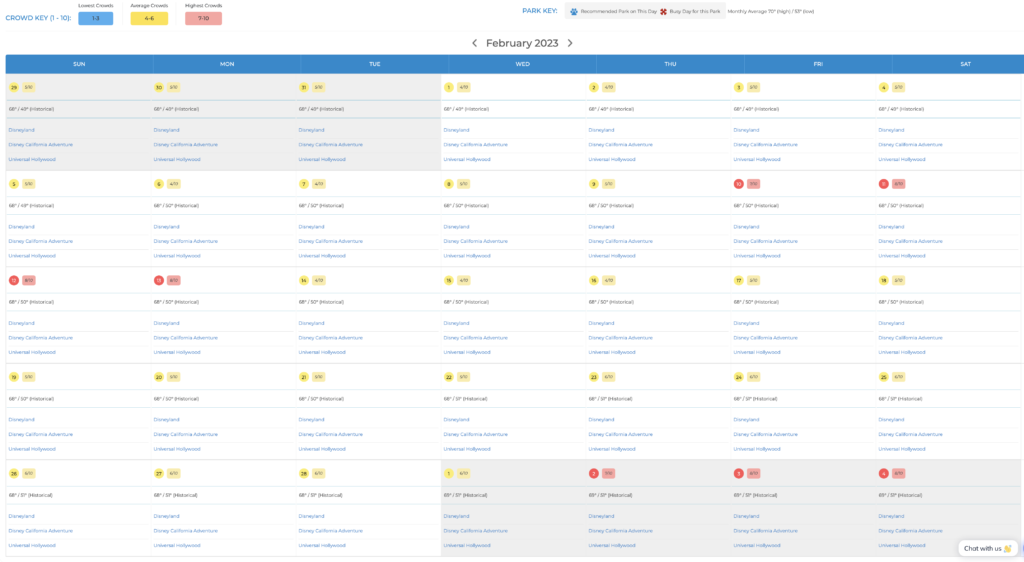The image size is (1024, 562).
Task: Open Disney California Adventure for January 30
Action: pyautogui.click(x=185, y=145)
